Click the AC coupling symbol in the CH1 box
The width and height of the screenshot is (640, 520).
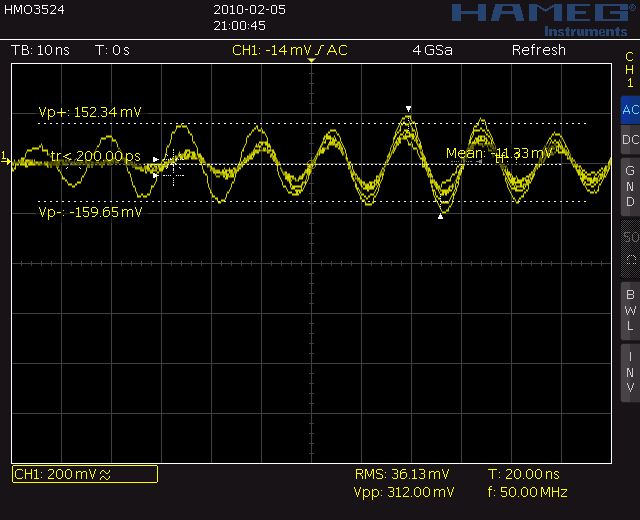click(105, 475)
